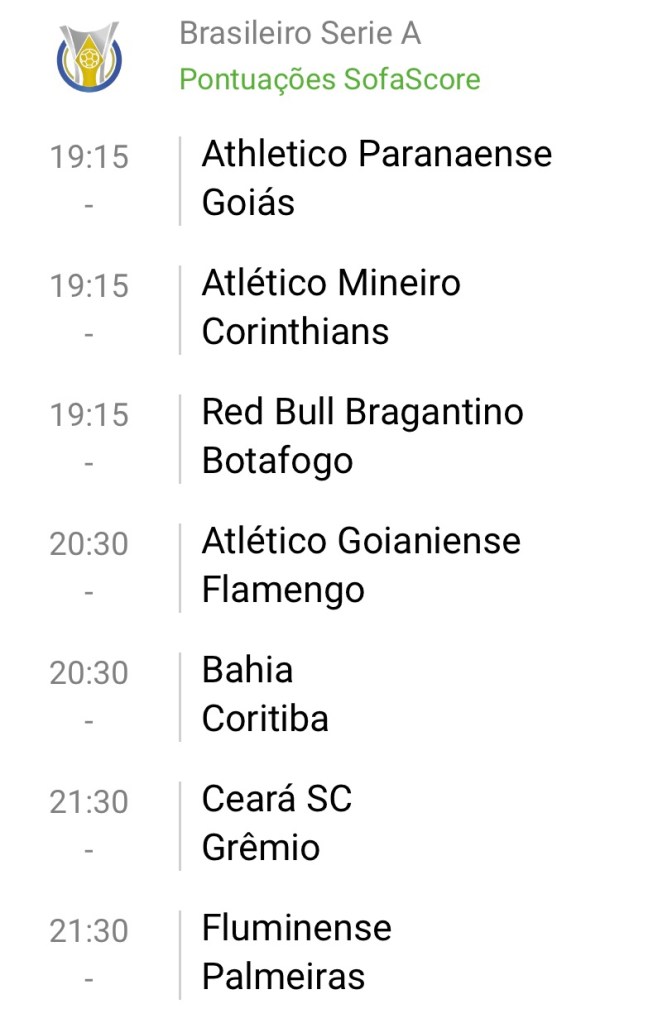653x1023 pixels.
Task: Open the Palmeiras team entry
Action: tap(283, 977)
